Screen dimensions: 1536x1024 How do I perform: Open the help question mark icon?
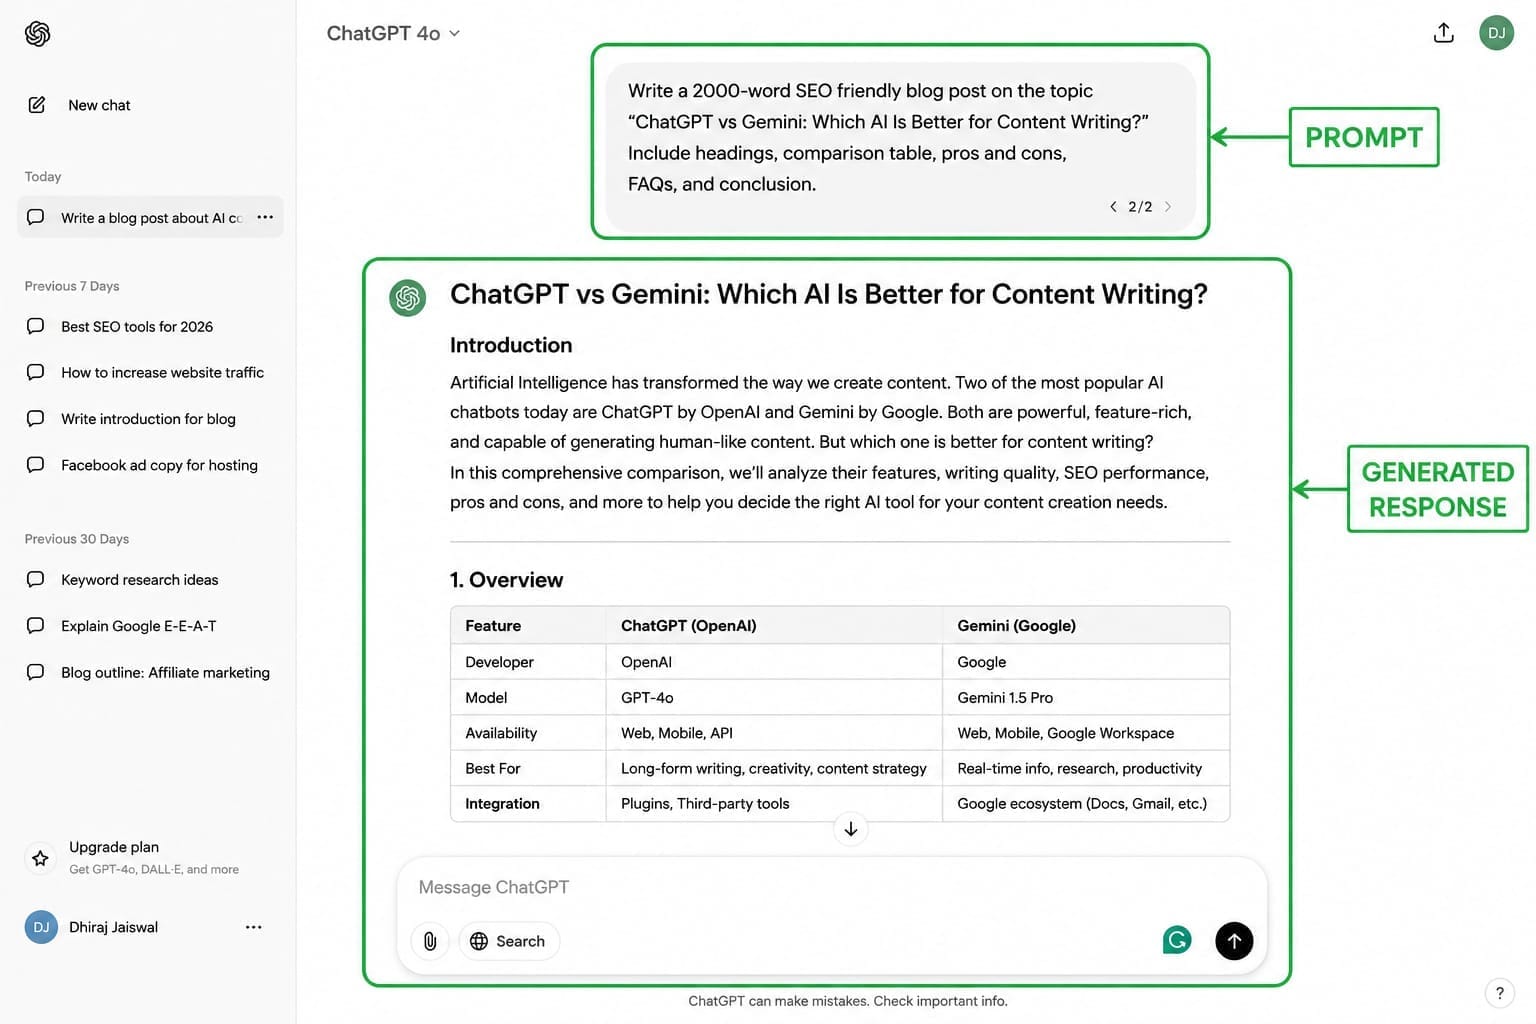tap(1499, 993)
